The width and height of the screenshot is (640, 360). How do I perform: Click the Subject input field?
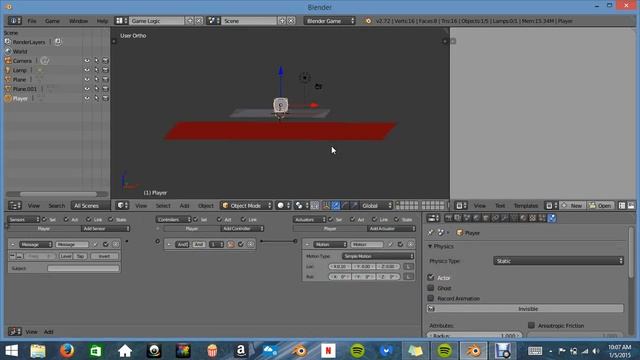(83, 268)
